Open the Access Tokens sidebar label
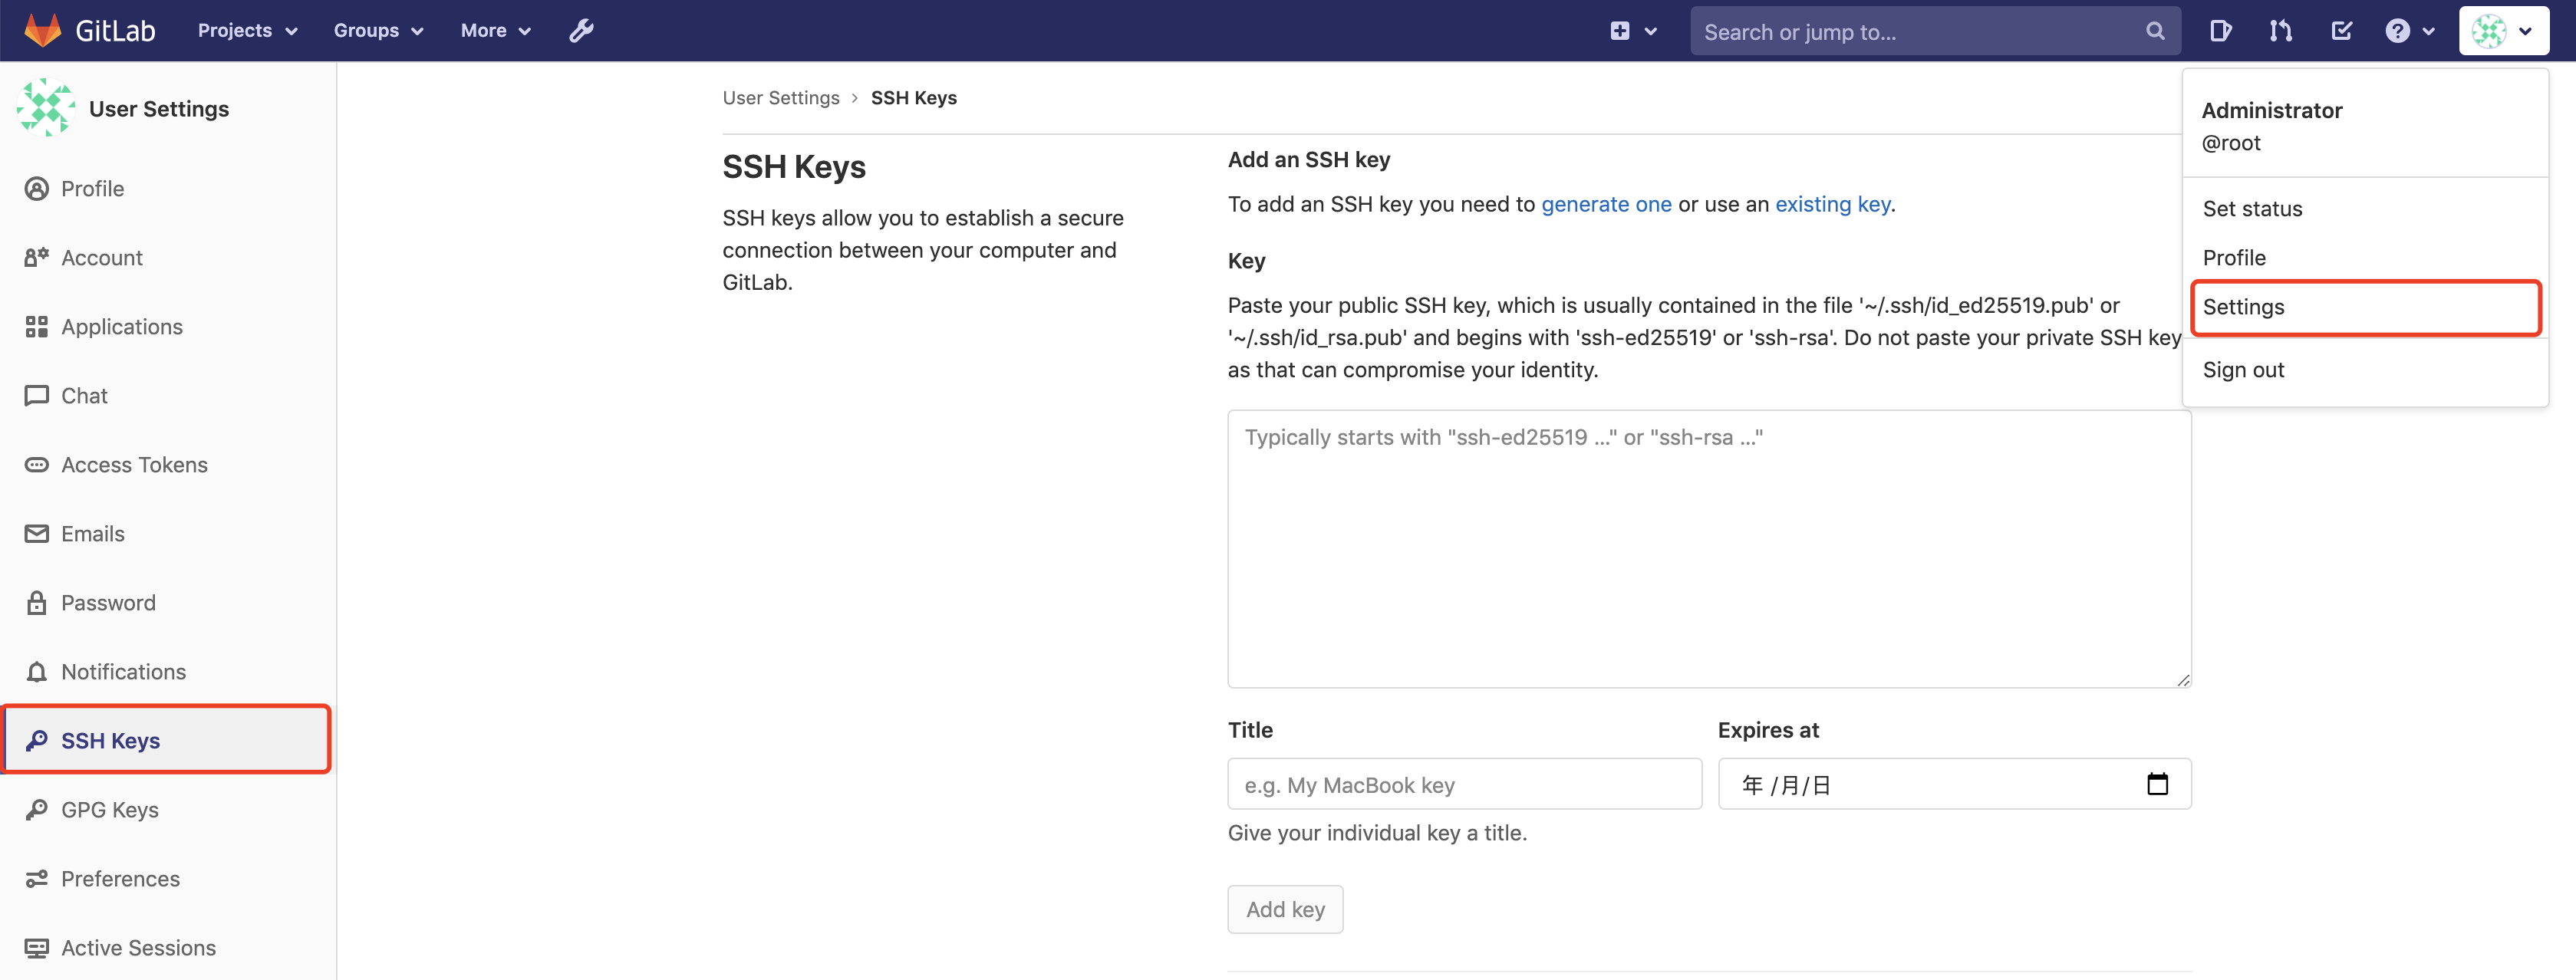The image size is (2576, 980). (x=135, y=465)
